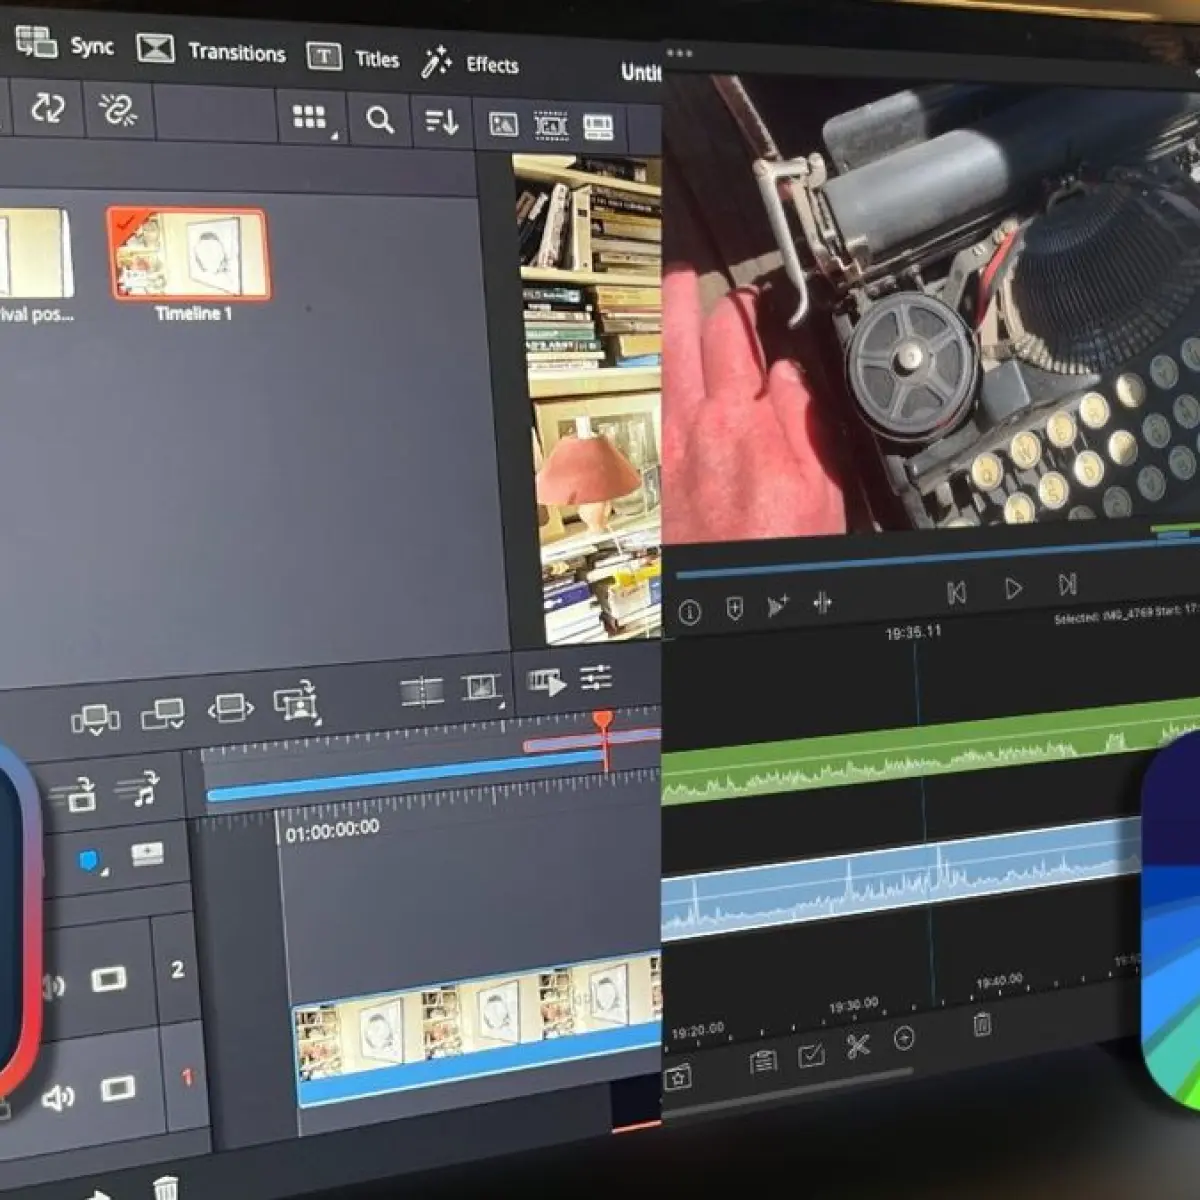The image size is (1200, 1200).
Task: Toggle video visibility on track 2
Action: click(108, 977)
